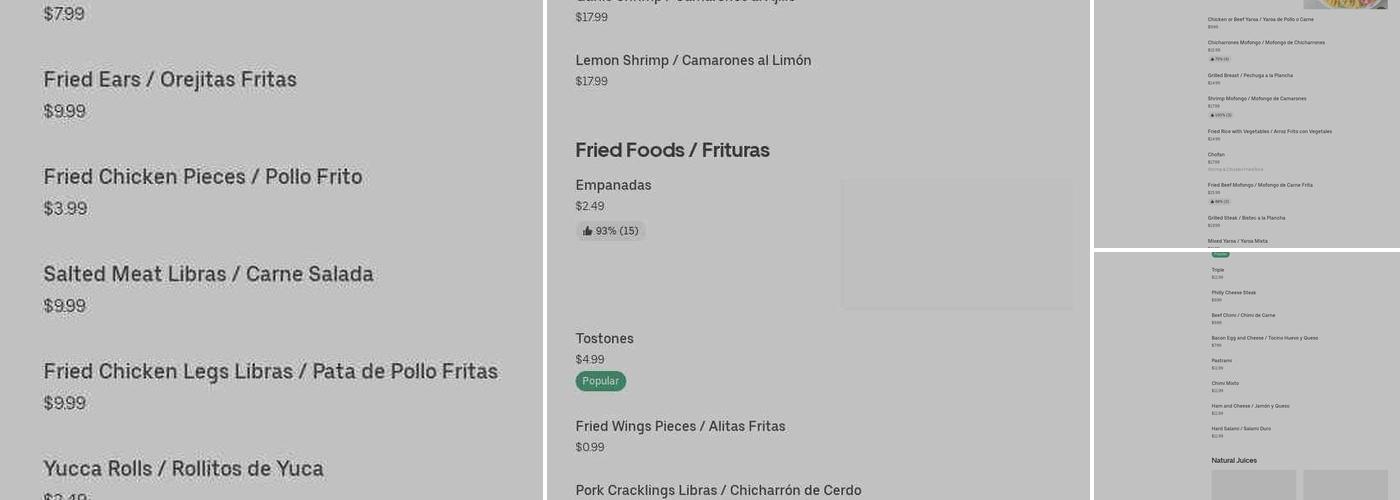Open the Philly Cheese Steak item

tap(1233, 293)
